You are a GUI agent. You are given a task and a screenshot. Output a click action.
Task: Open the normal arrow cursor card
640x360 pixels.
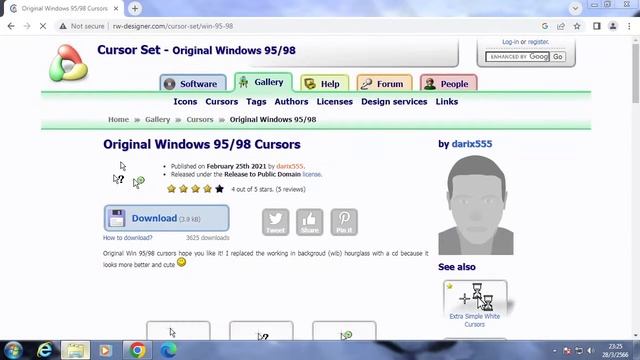[178, 331]
